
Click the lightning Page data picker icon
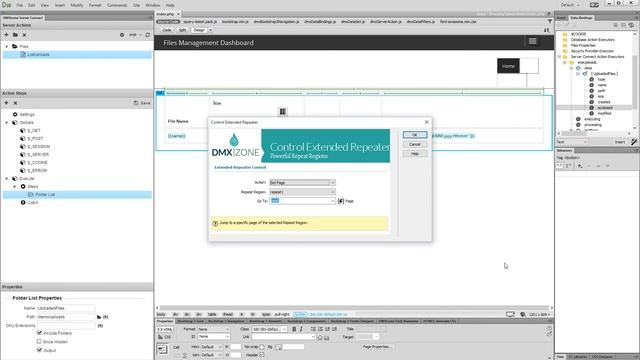click(x=341, y=201)
